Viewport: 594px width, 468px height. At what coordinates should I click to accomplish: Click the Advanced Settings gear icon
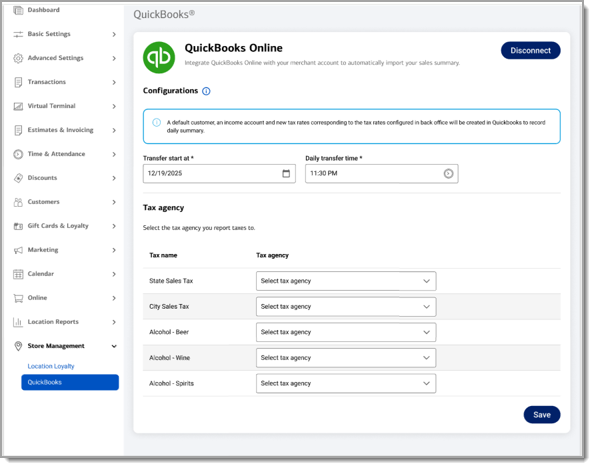pos(18,58)
